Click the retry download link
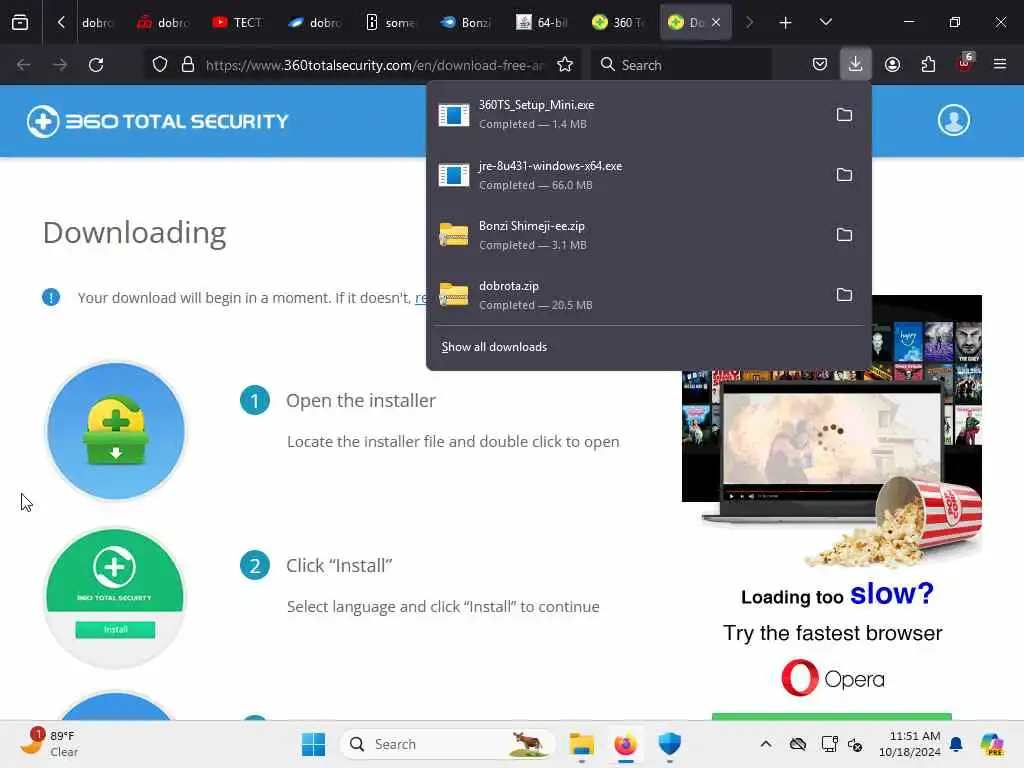Viewport: 1024px width, 768px height. [x=421, y=298]
